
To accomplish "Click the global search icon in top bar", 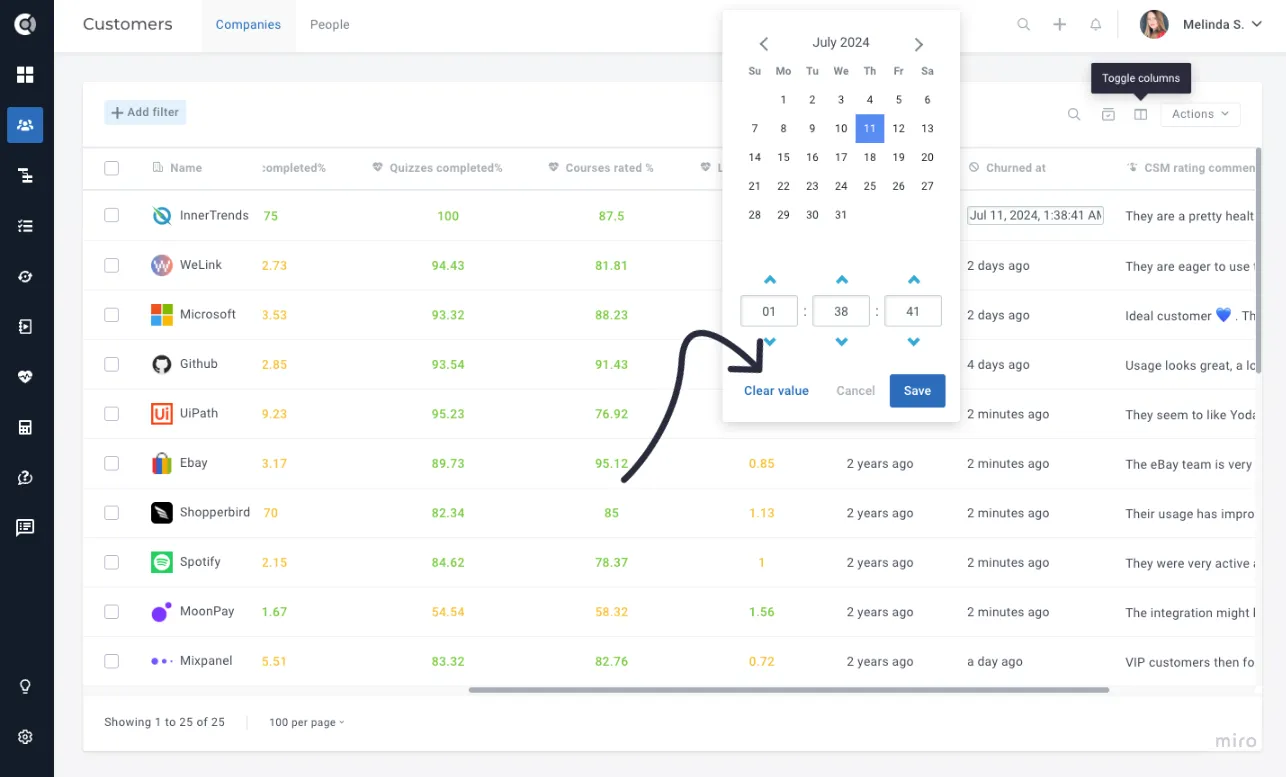I will [x=1023, y=25].
